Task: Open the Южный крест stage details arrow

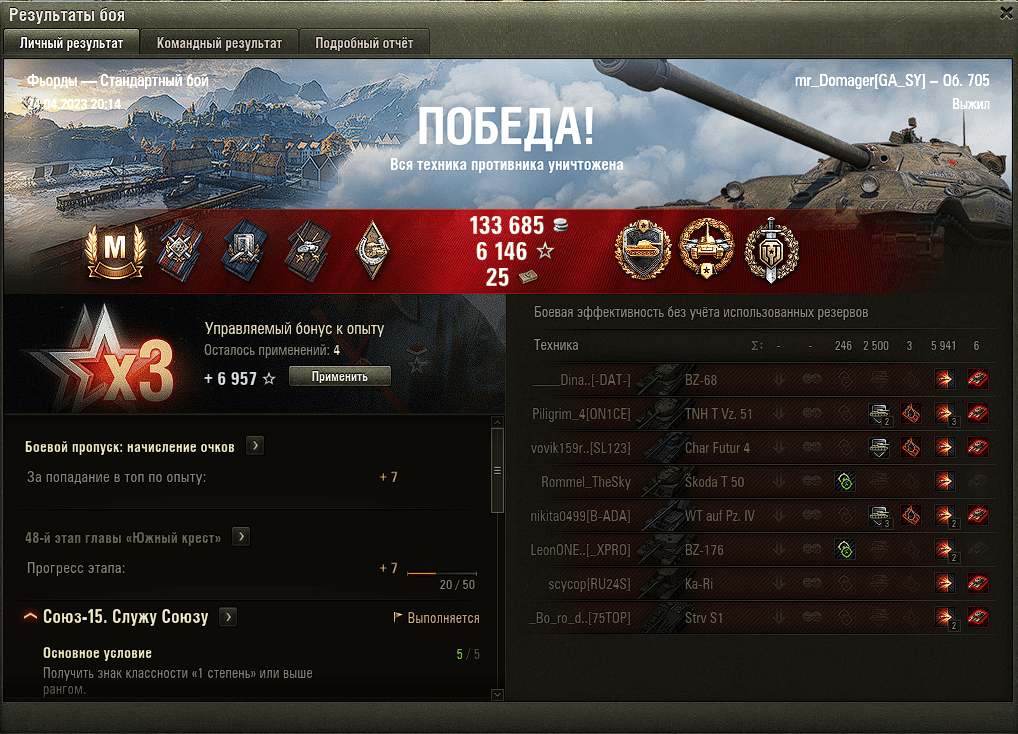Action: coord(241,537)
